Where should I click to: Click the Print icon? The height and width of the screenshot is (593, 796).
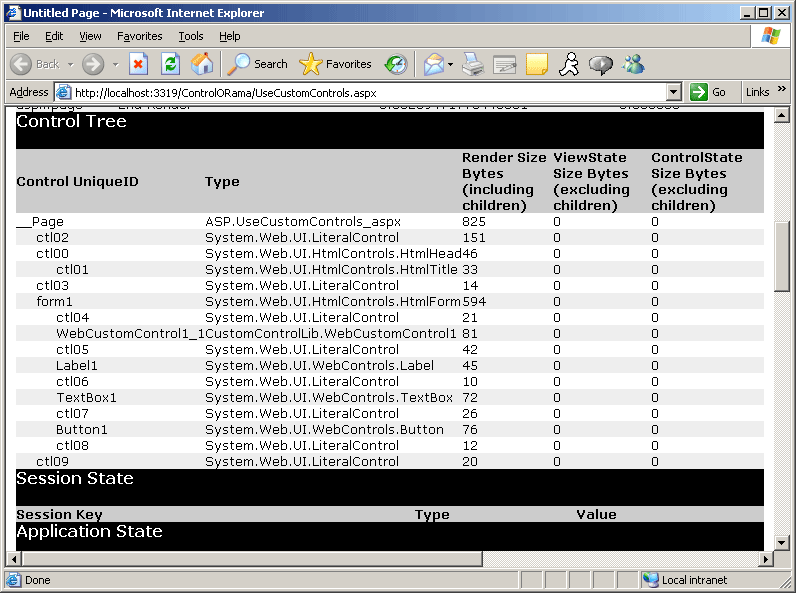pyautogui.click(x=473, y=64)
